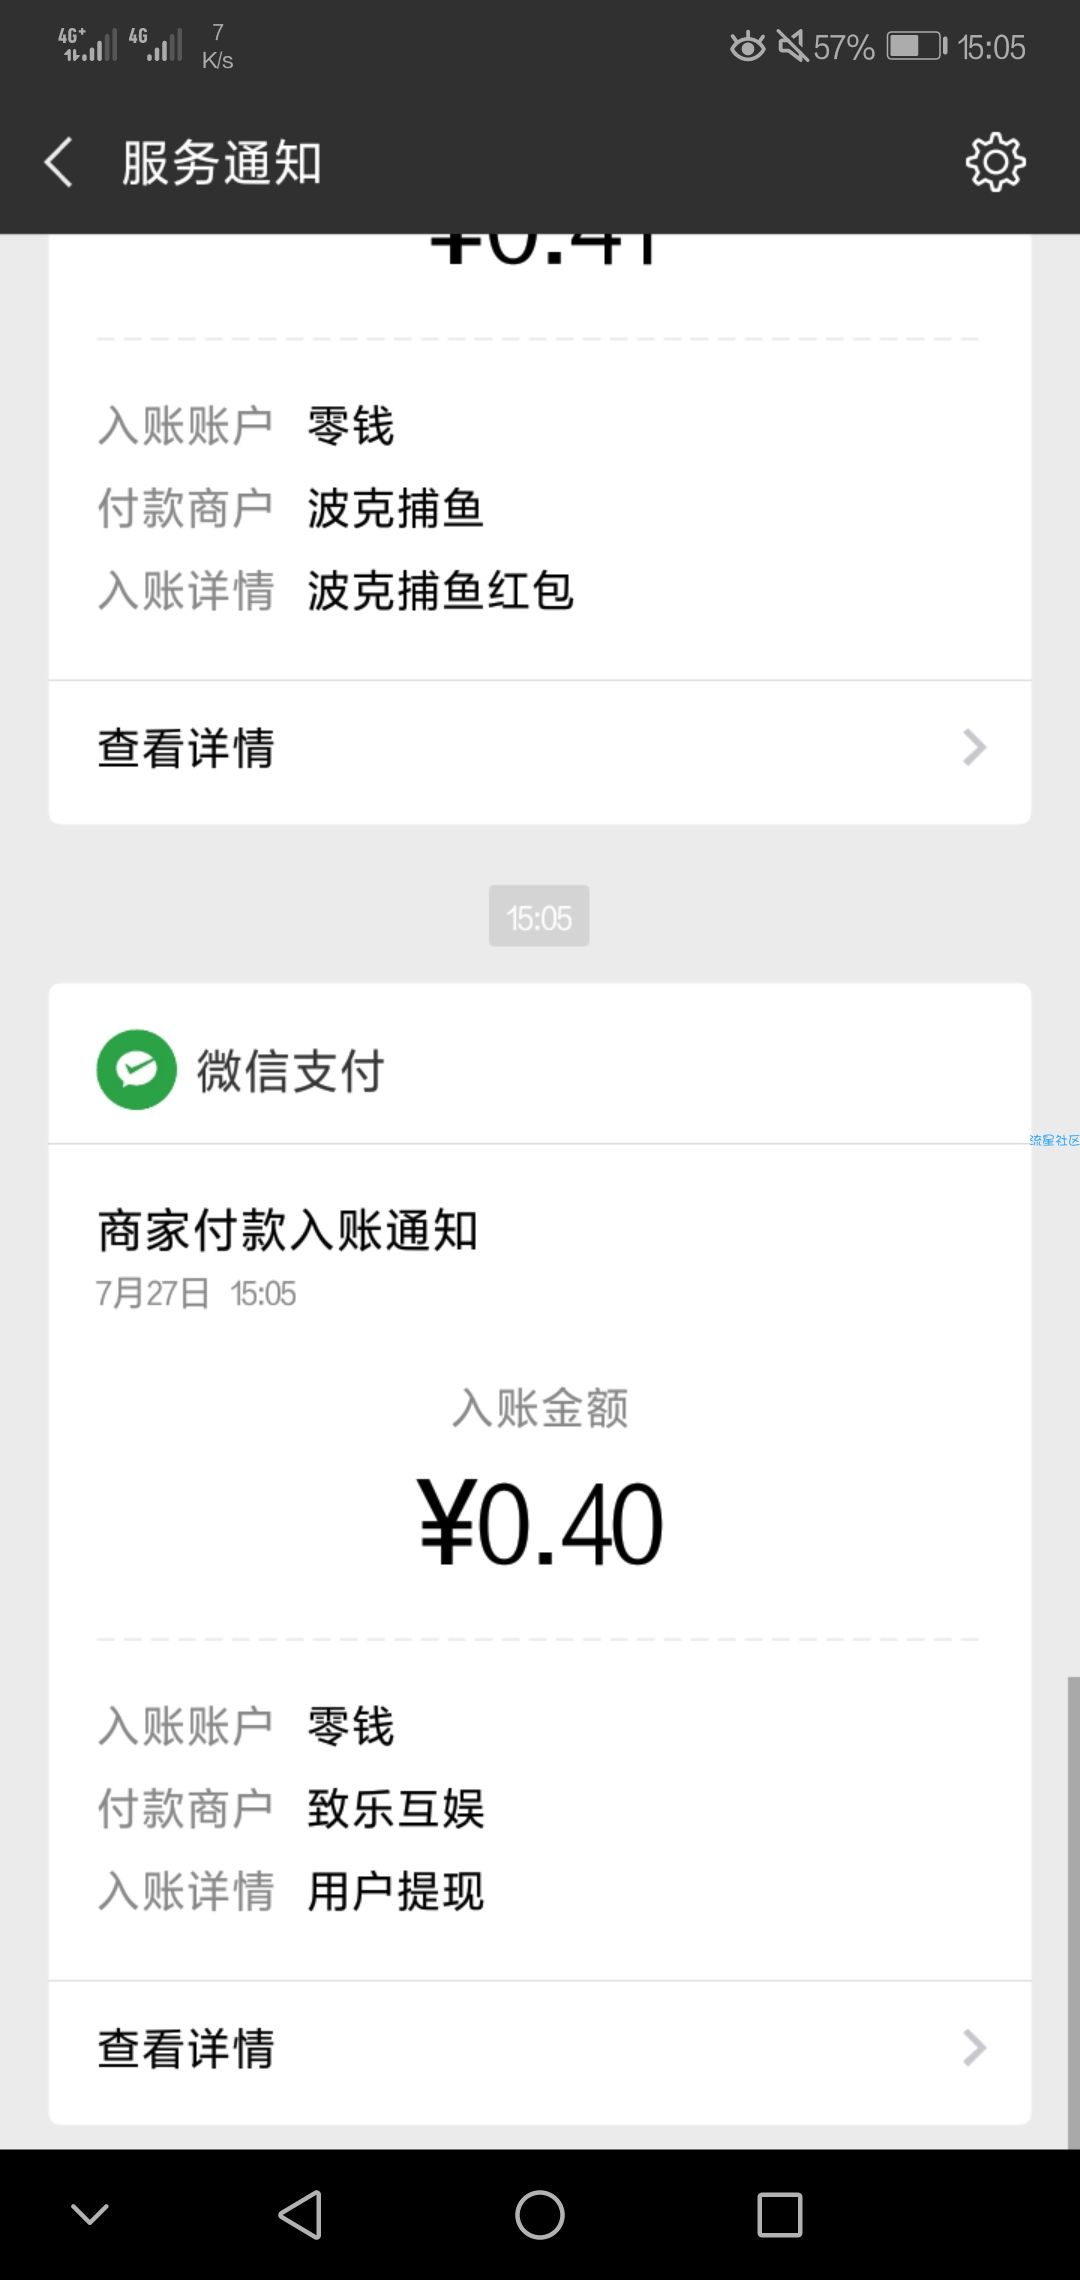Tap the eye comfort status icon
The width and height of the screenshot is (1080, 2280).
(x=747, y=47)
